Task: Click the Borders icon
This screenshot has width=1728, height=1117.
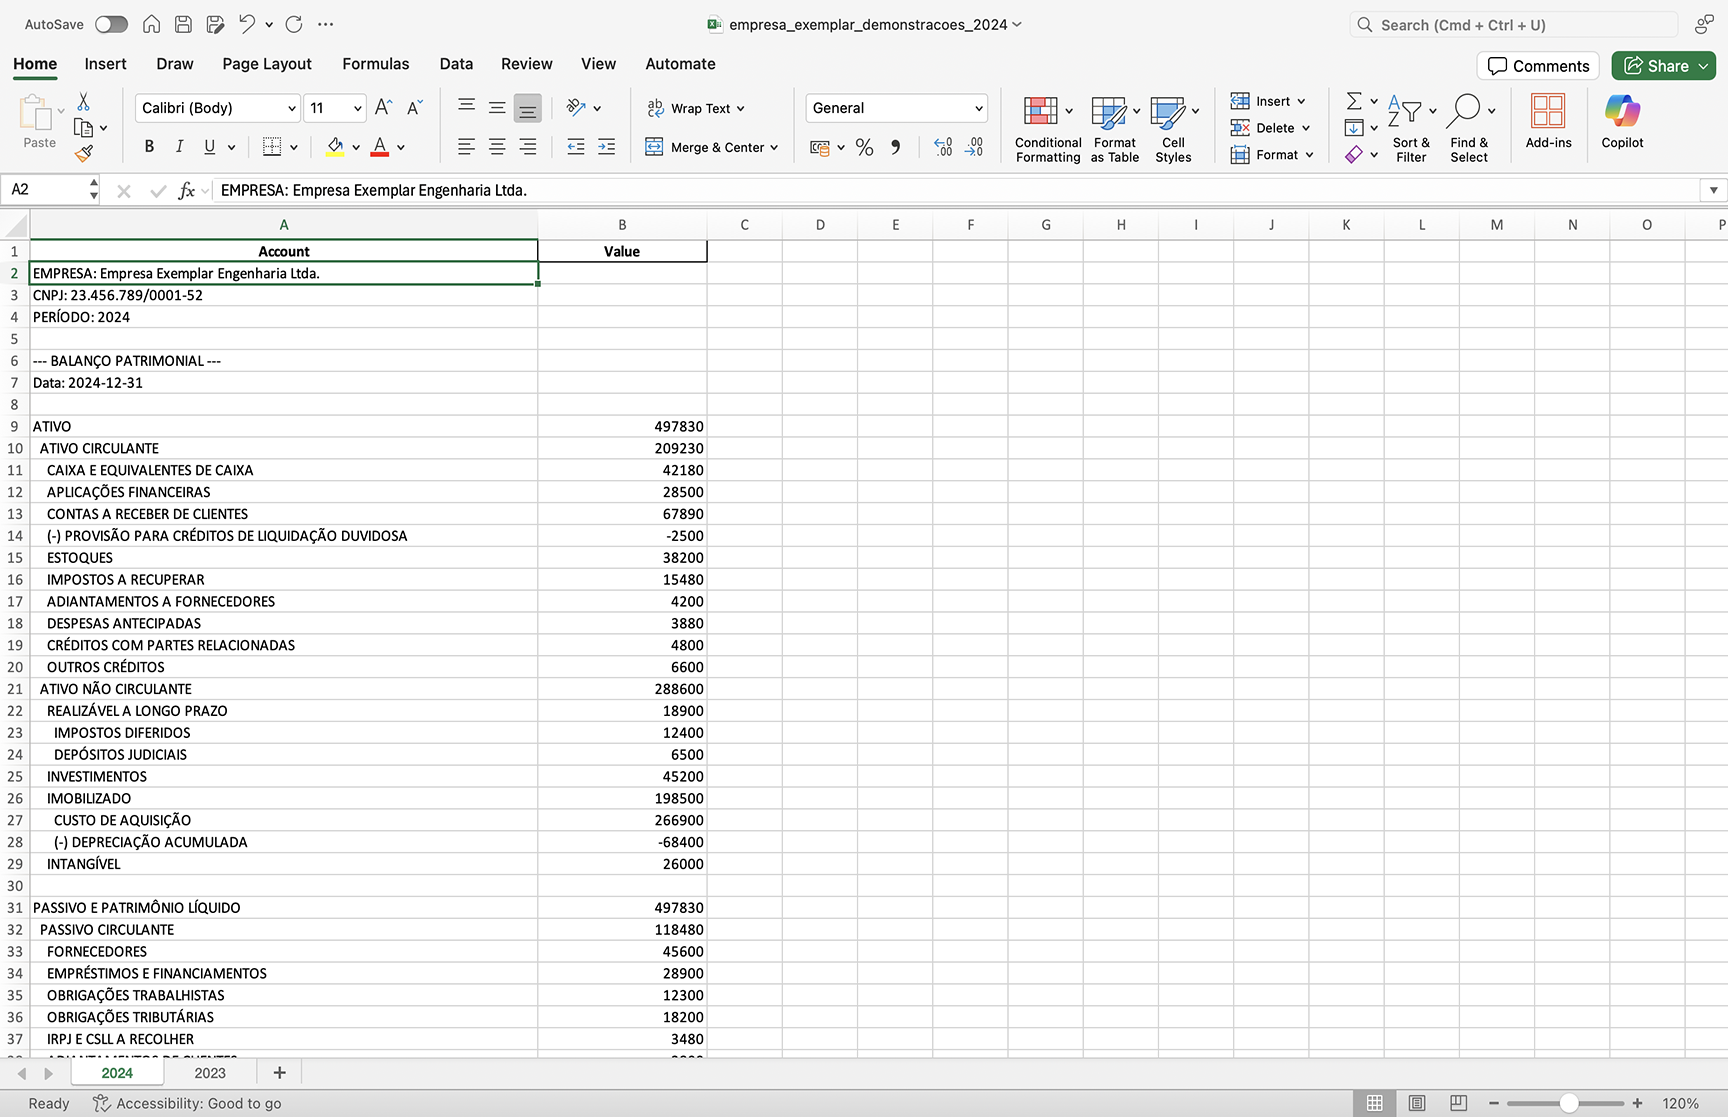Action: pos(272,147)
